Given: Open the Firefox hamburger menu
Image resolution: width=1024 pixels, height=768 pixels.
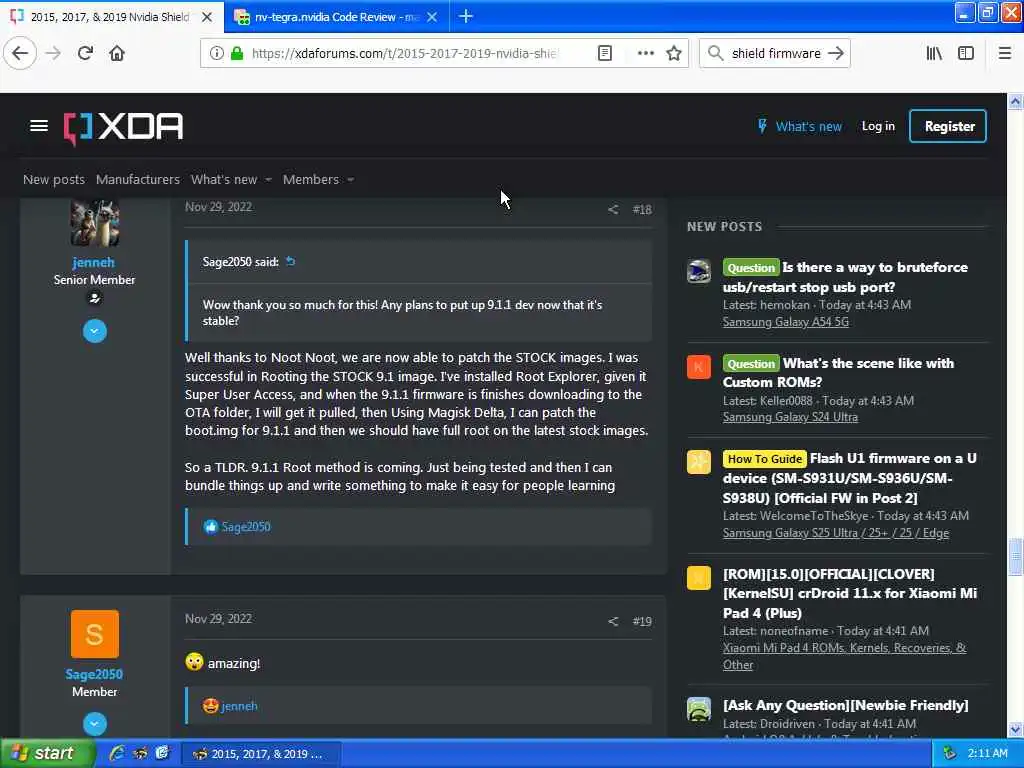Looking at the screenshot, I should tap(1005, 54).
